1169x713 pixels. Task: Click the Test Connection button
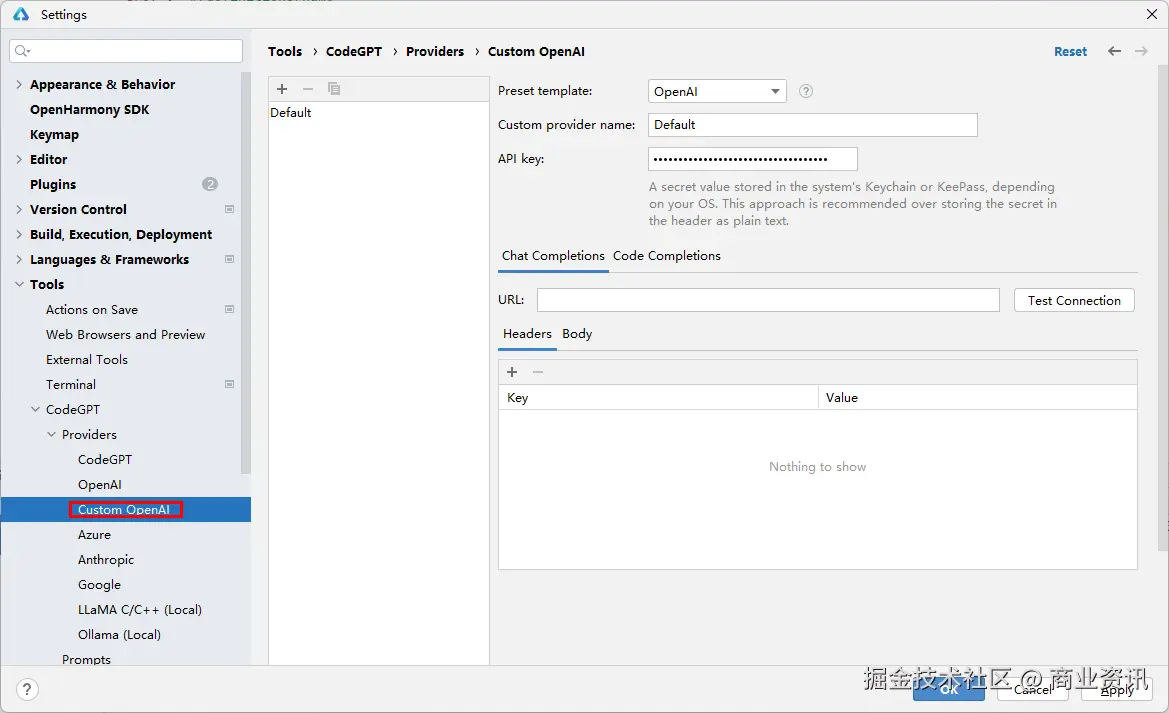[x=1074, y=301]
